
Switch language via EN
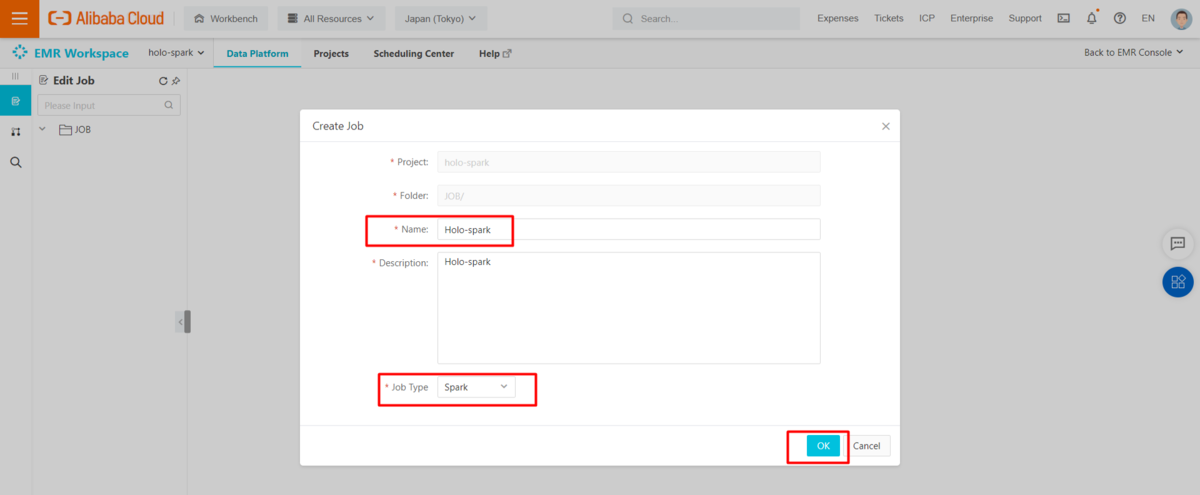[x=1148, y=18]
